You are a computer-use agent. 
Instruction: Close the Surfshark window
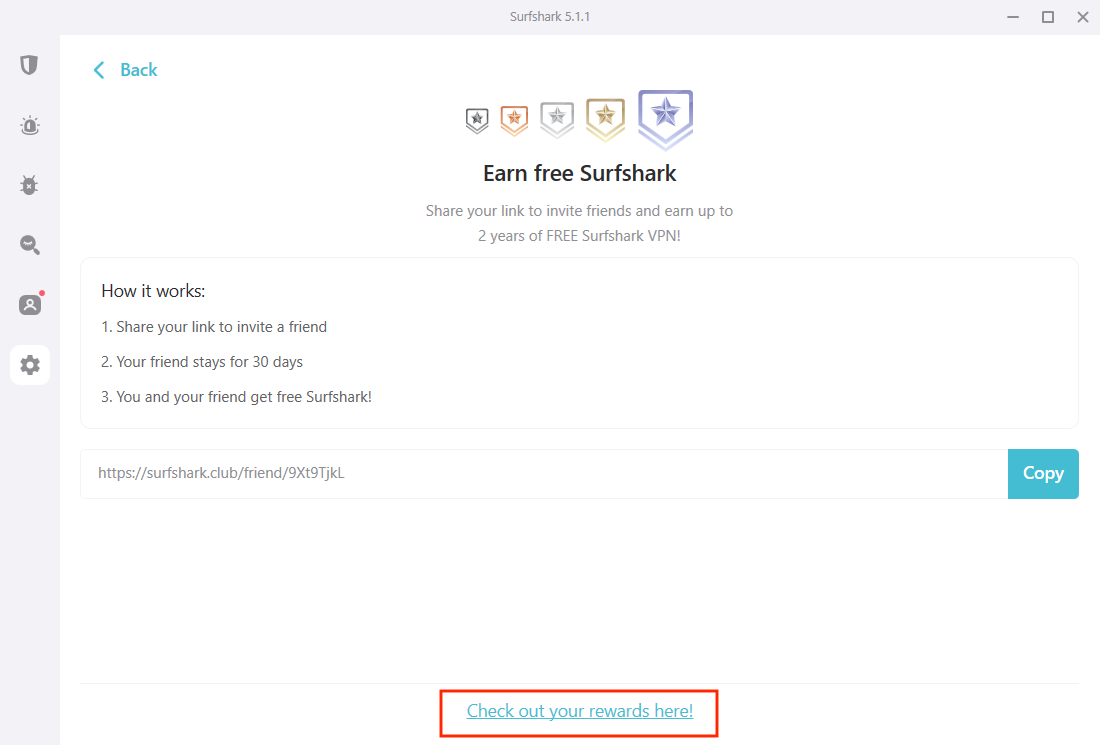[1082, 17]
